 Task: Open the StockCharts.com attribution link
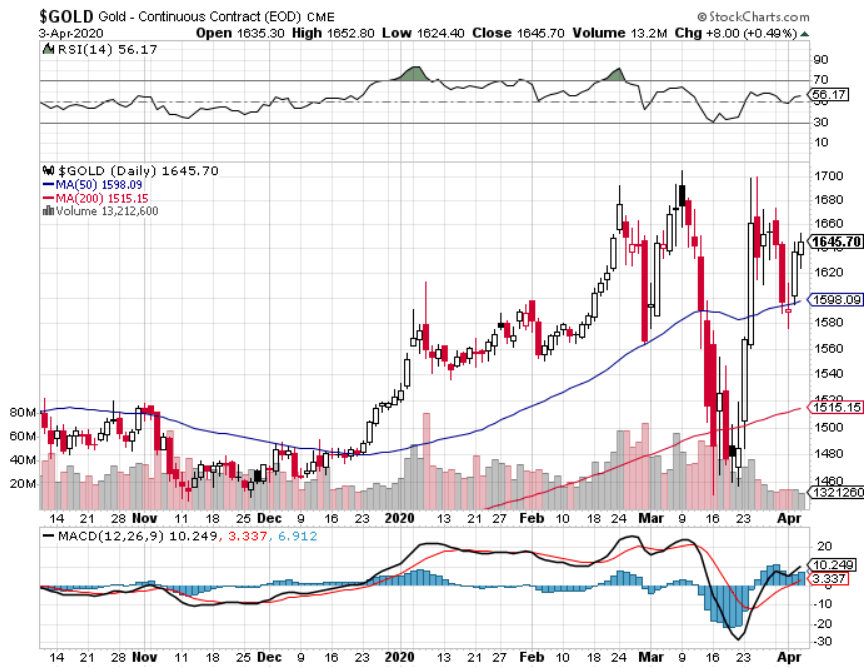(753, 17)
